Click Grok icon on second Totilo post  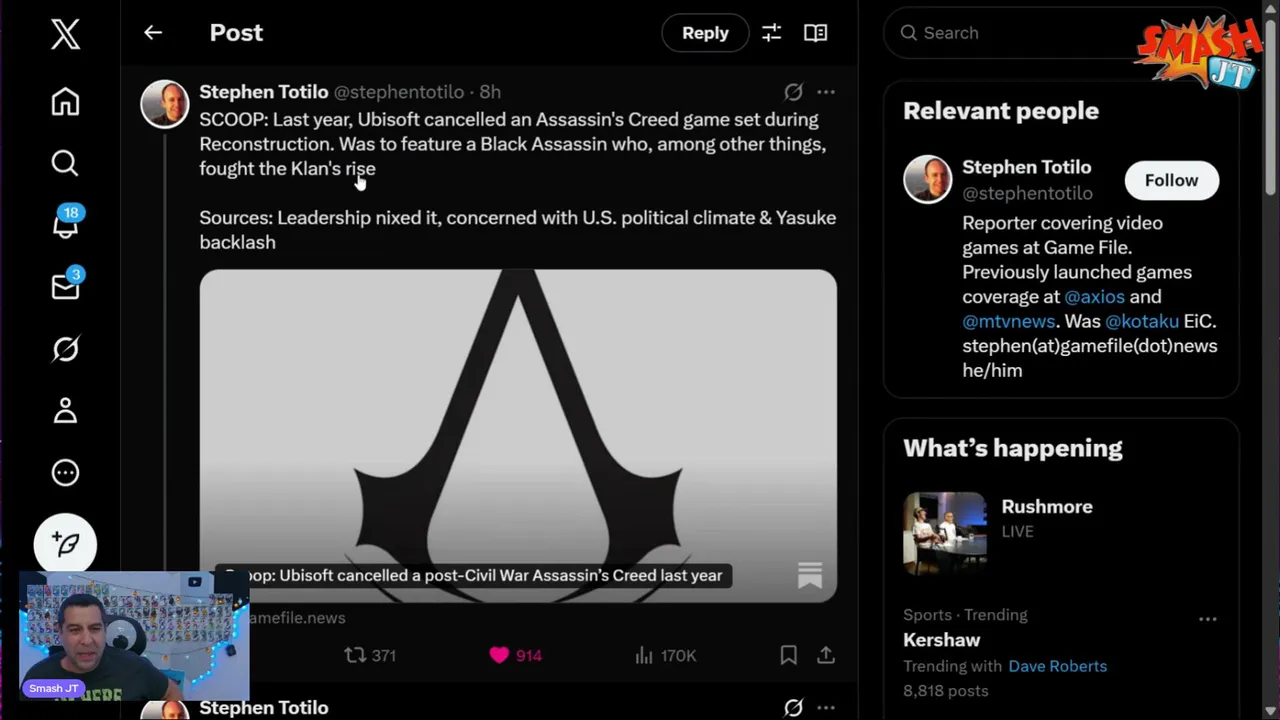(x=793, y=708)
